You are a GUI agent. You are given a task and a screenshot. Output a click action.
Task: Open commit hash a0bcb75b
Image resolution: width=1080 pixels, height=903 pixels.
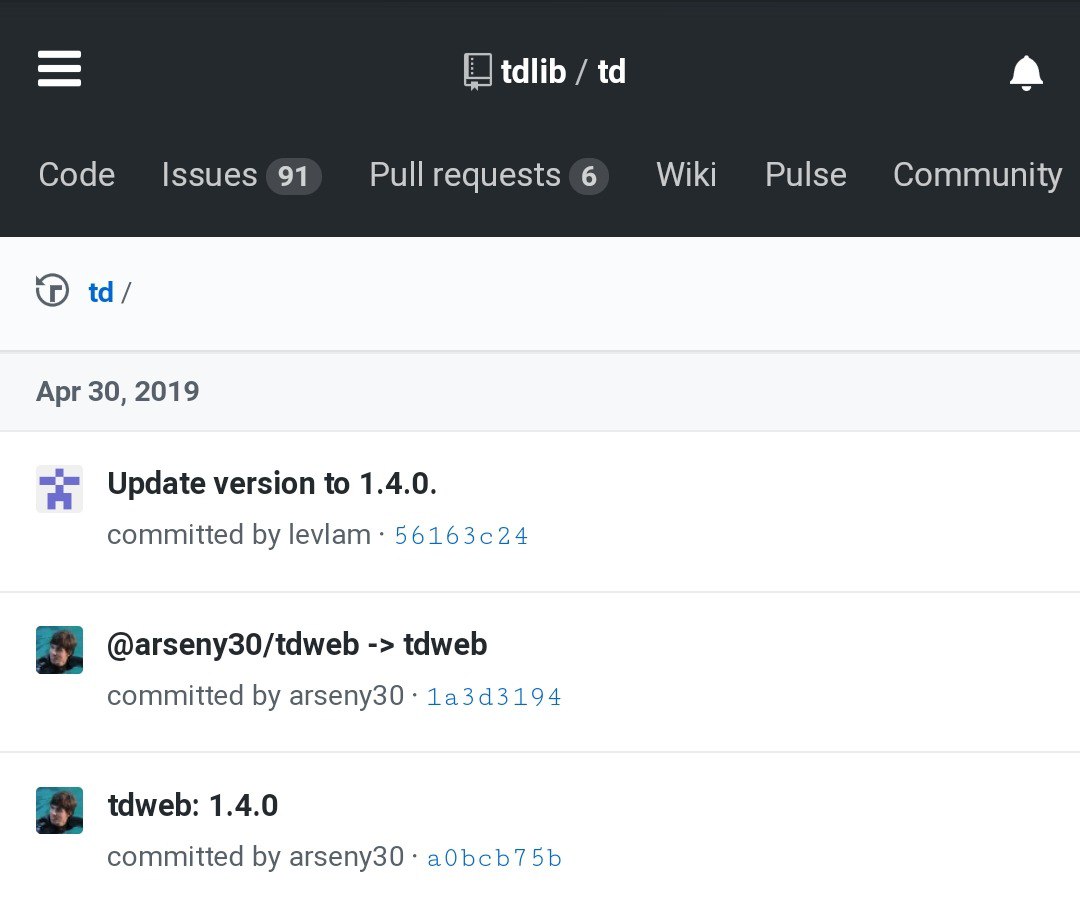(x=494, y=858)
